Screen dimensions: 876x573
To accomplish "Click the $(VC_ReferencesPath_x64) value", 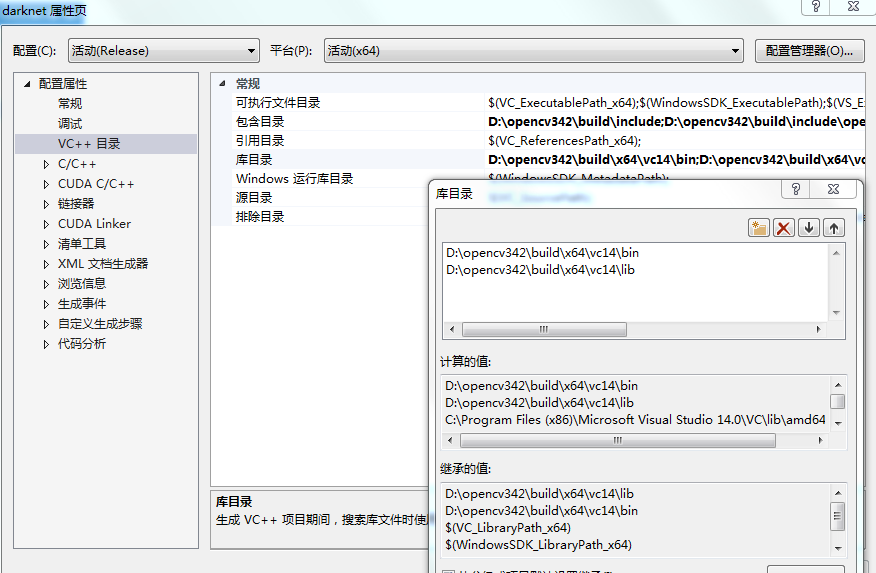I will tap(564, 141).
